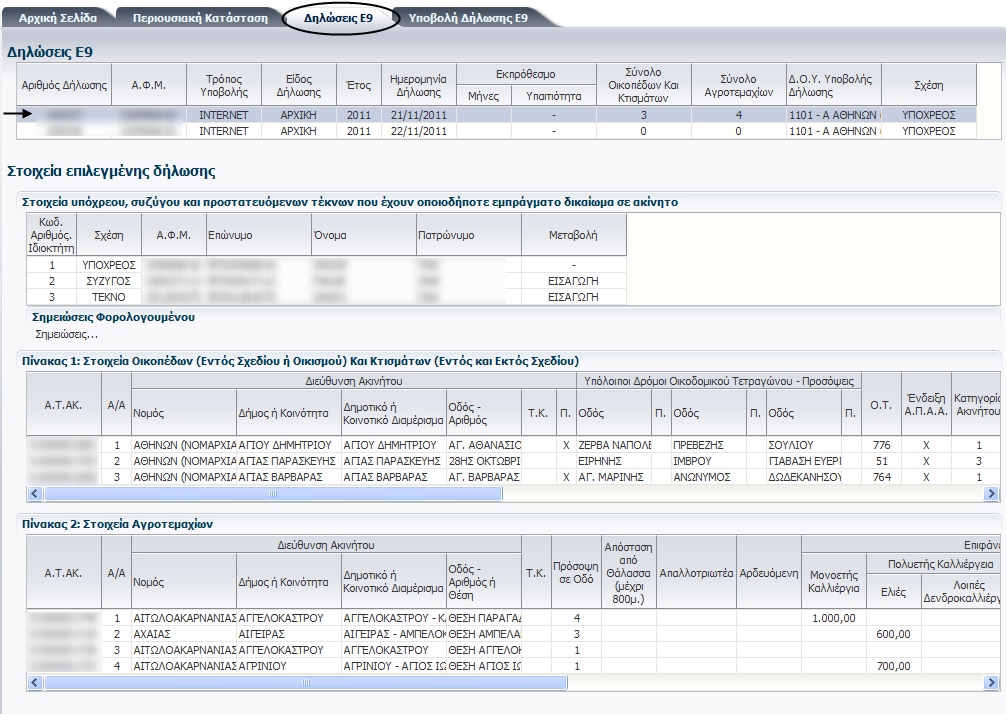The width and height of the screenshot is (1006, 714).
Task: Select the ΣΥΖΥΓΟΣ owner row
Action: (x=107, y=281)
